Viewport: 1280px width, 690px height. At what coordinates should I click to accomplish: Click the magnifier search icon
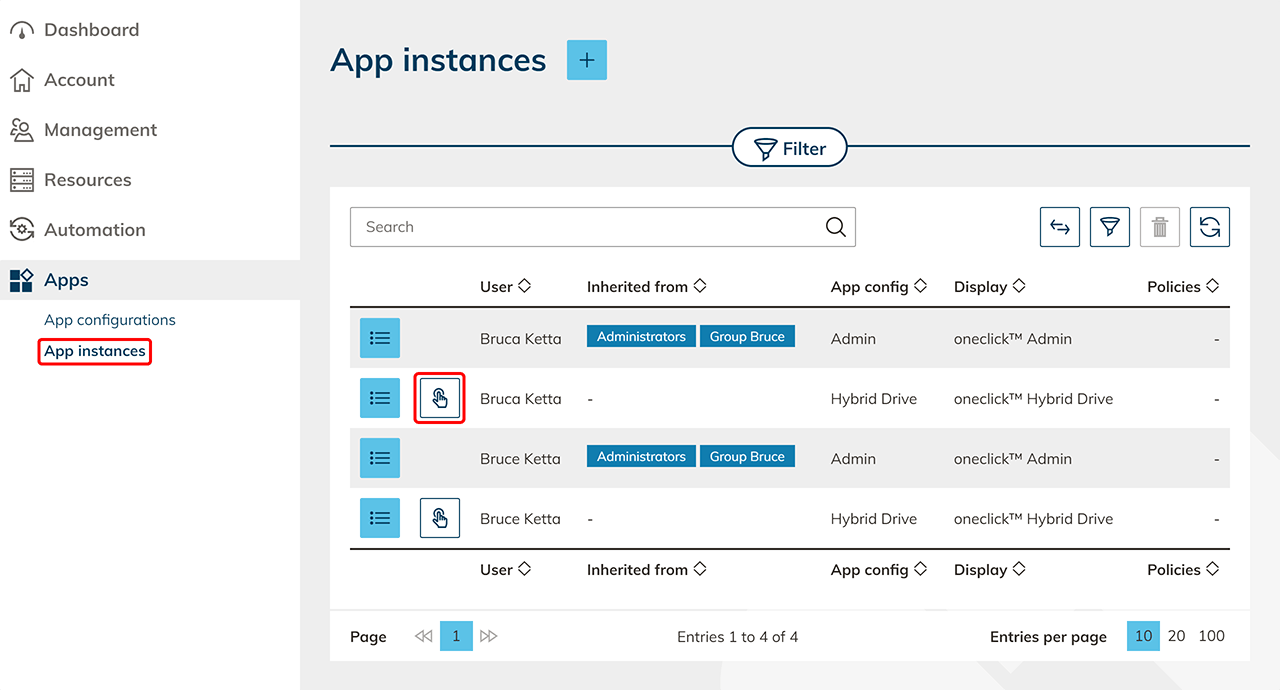pos(835,227)
